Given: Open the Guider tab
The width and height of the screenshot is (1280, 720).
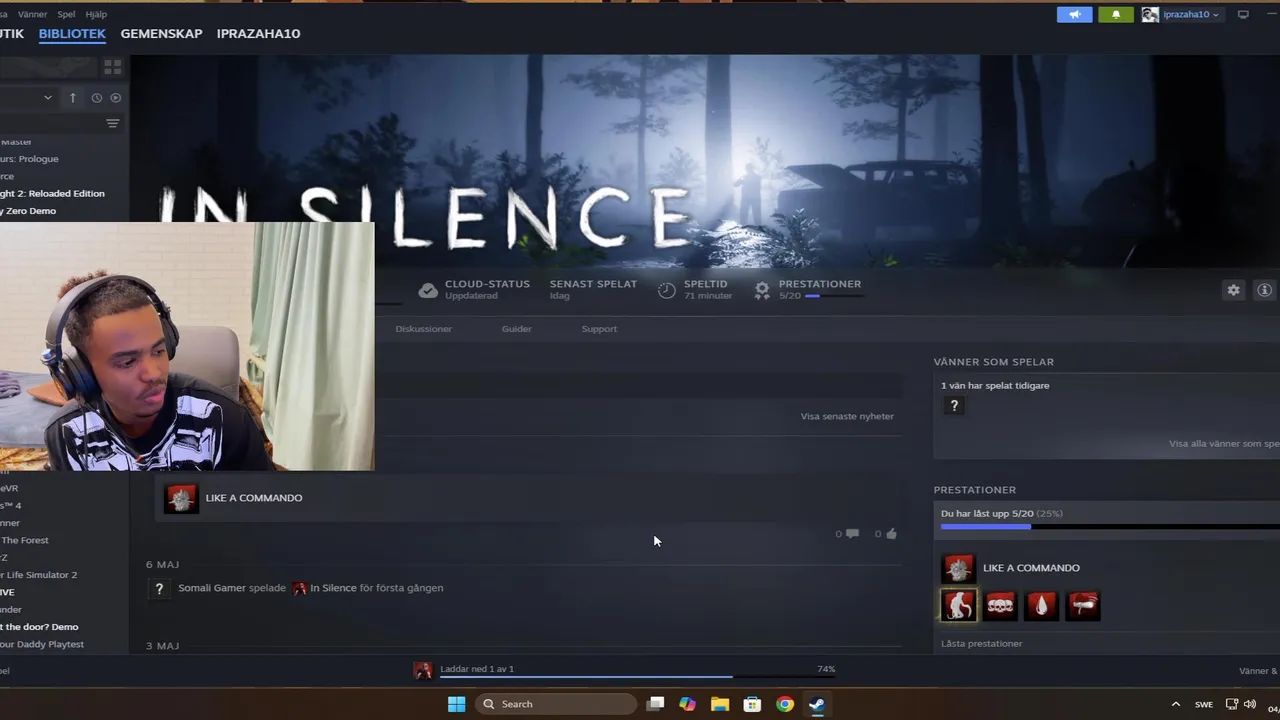Looking at the screenshot, I should 517,329.
